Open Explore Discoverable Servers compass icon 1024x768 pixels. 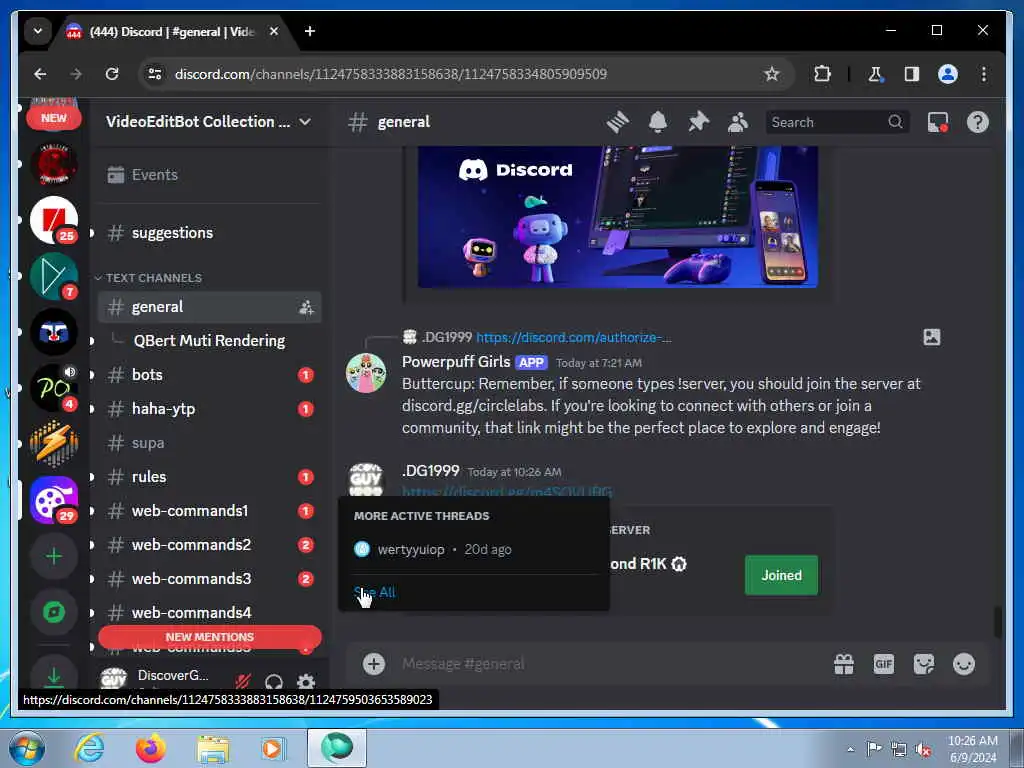tap(54, 612)
